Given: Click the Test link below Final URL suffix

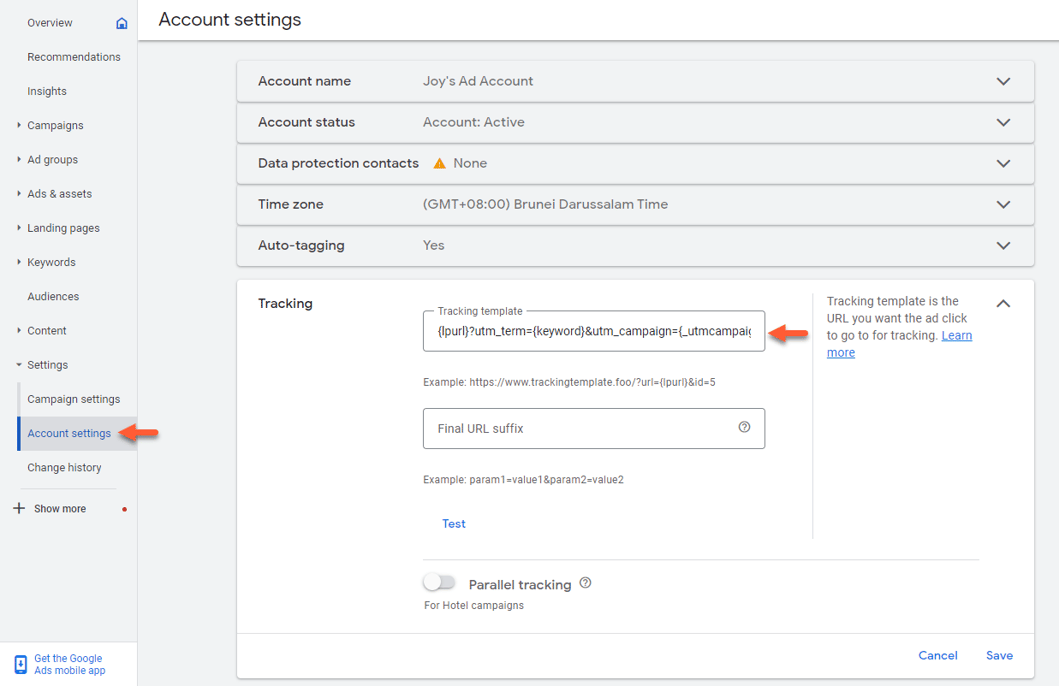Looking at the screenshot, I should pyautogui.click(x=454, y=523).
